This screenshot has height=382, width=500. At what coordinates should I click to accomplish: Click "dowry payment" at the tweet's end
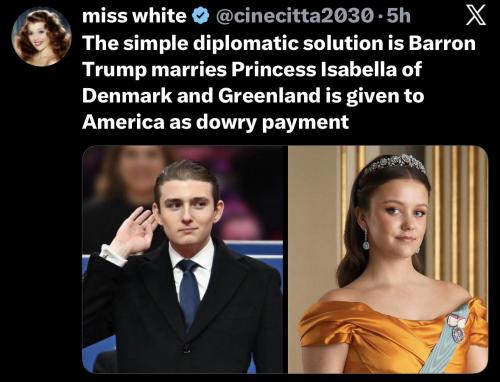tap(272, 123)
